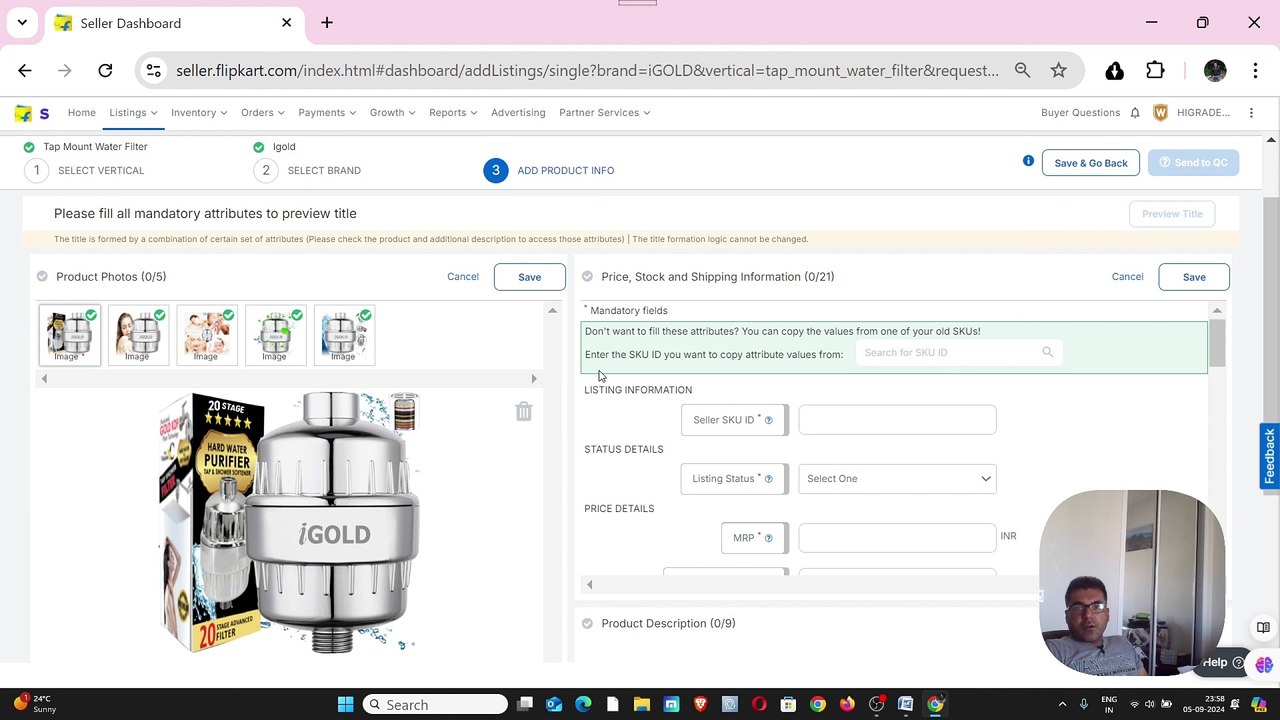The width and height of the screenshot is (1280, 720).
Task: Click the blue info icon beside Save & Go Back
Action: click(1028, 161)
